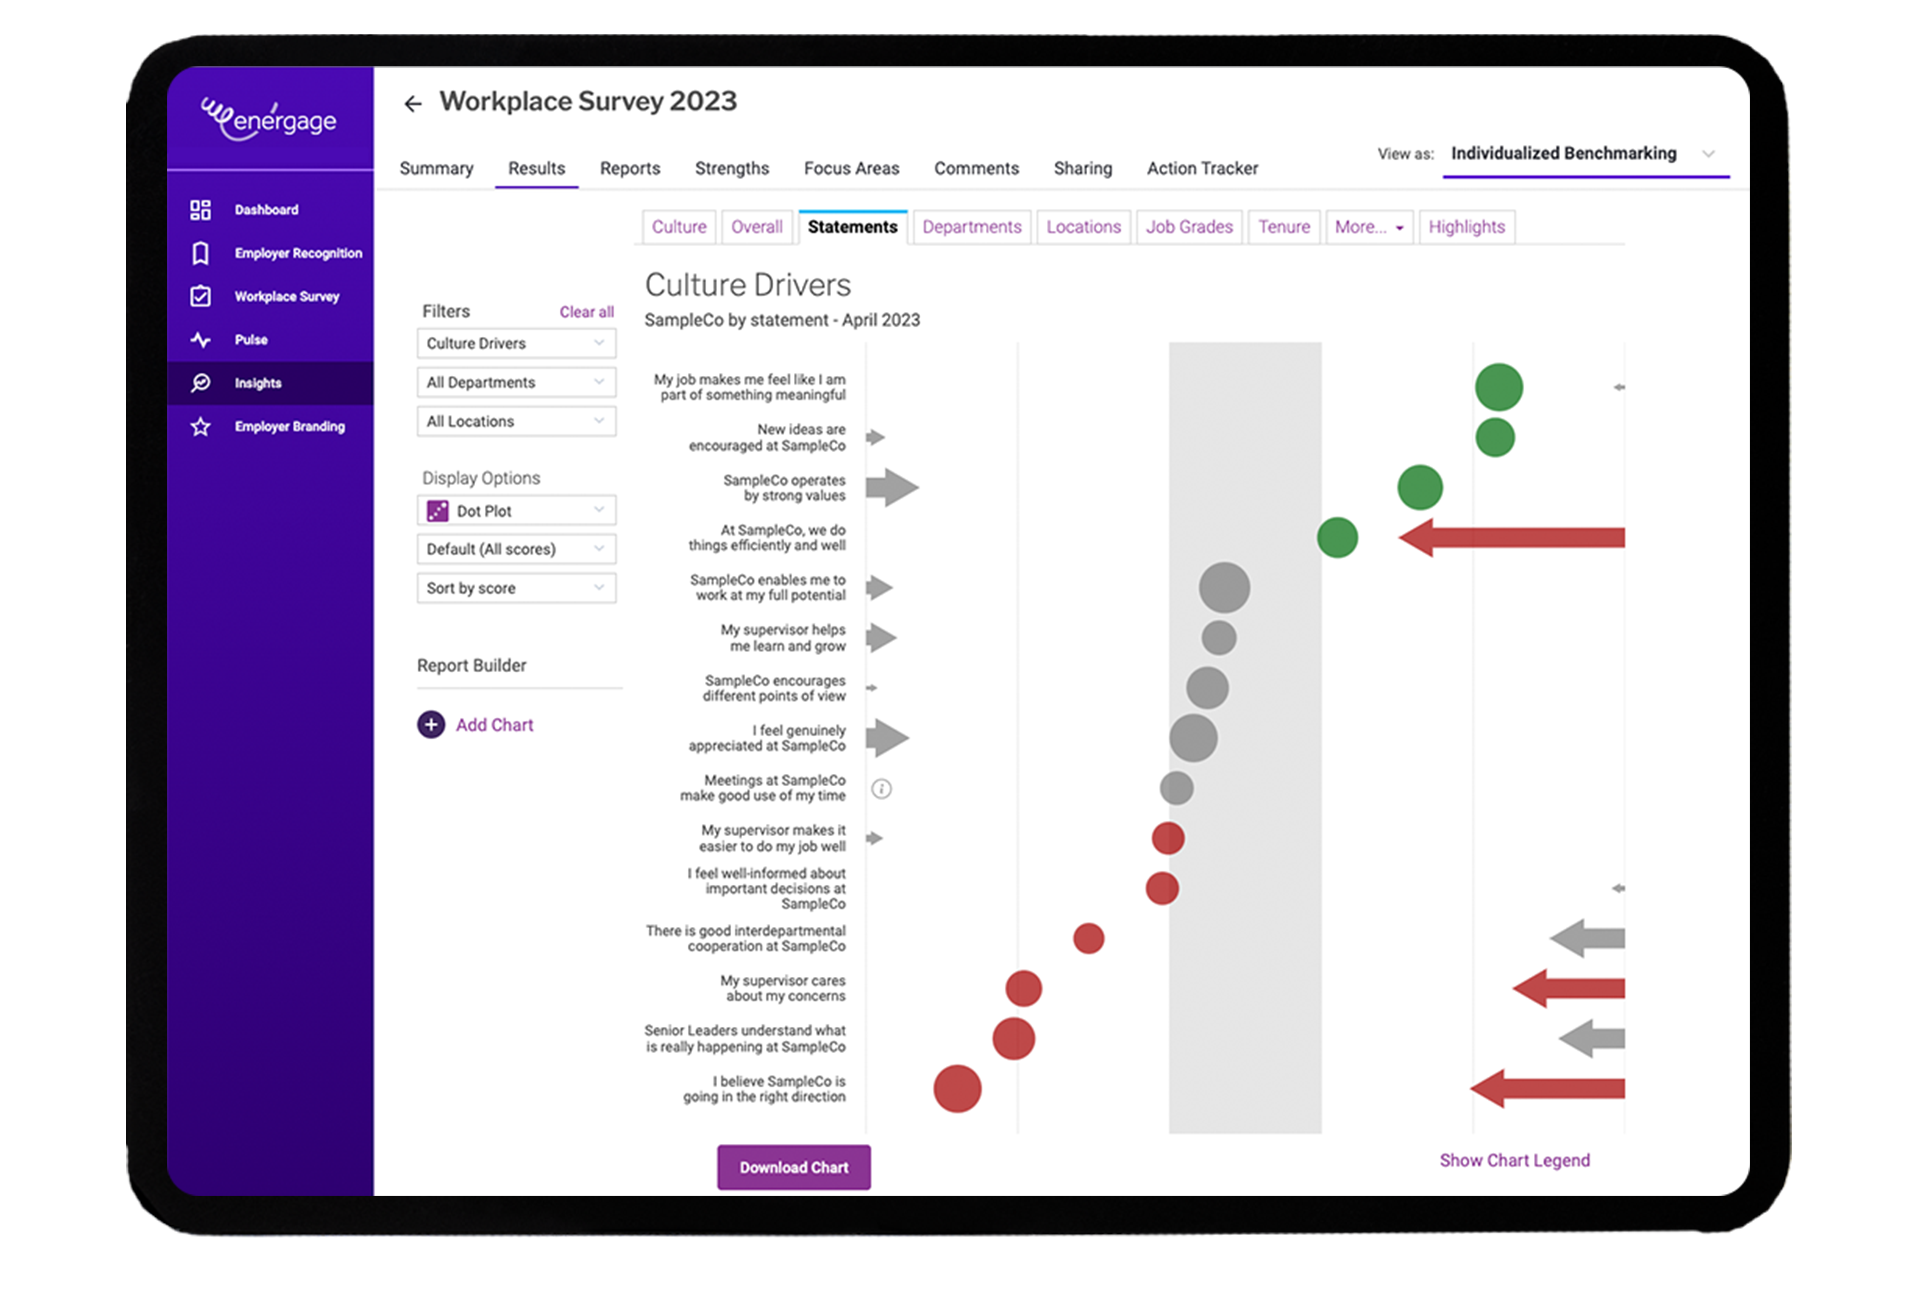Open the Dashboard from the sidebar
1916x1294 pixels.
(200, 209)
